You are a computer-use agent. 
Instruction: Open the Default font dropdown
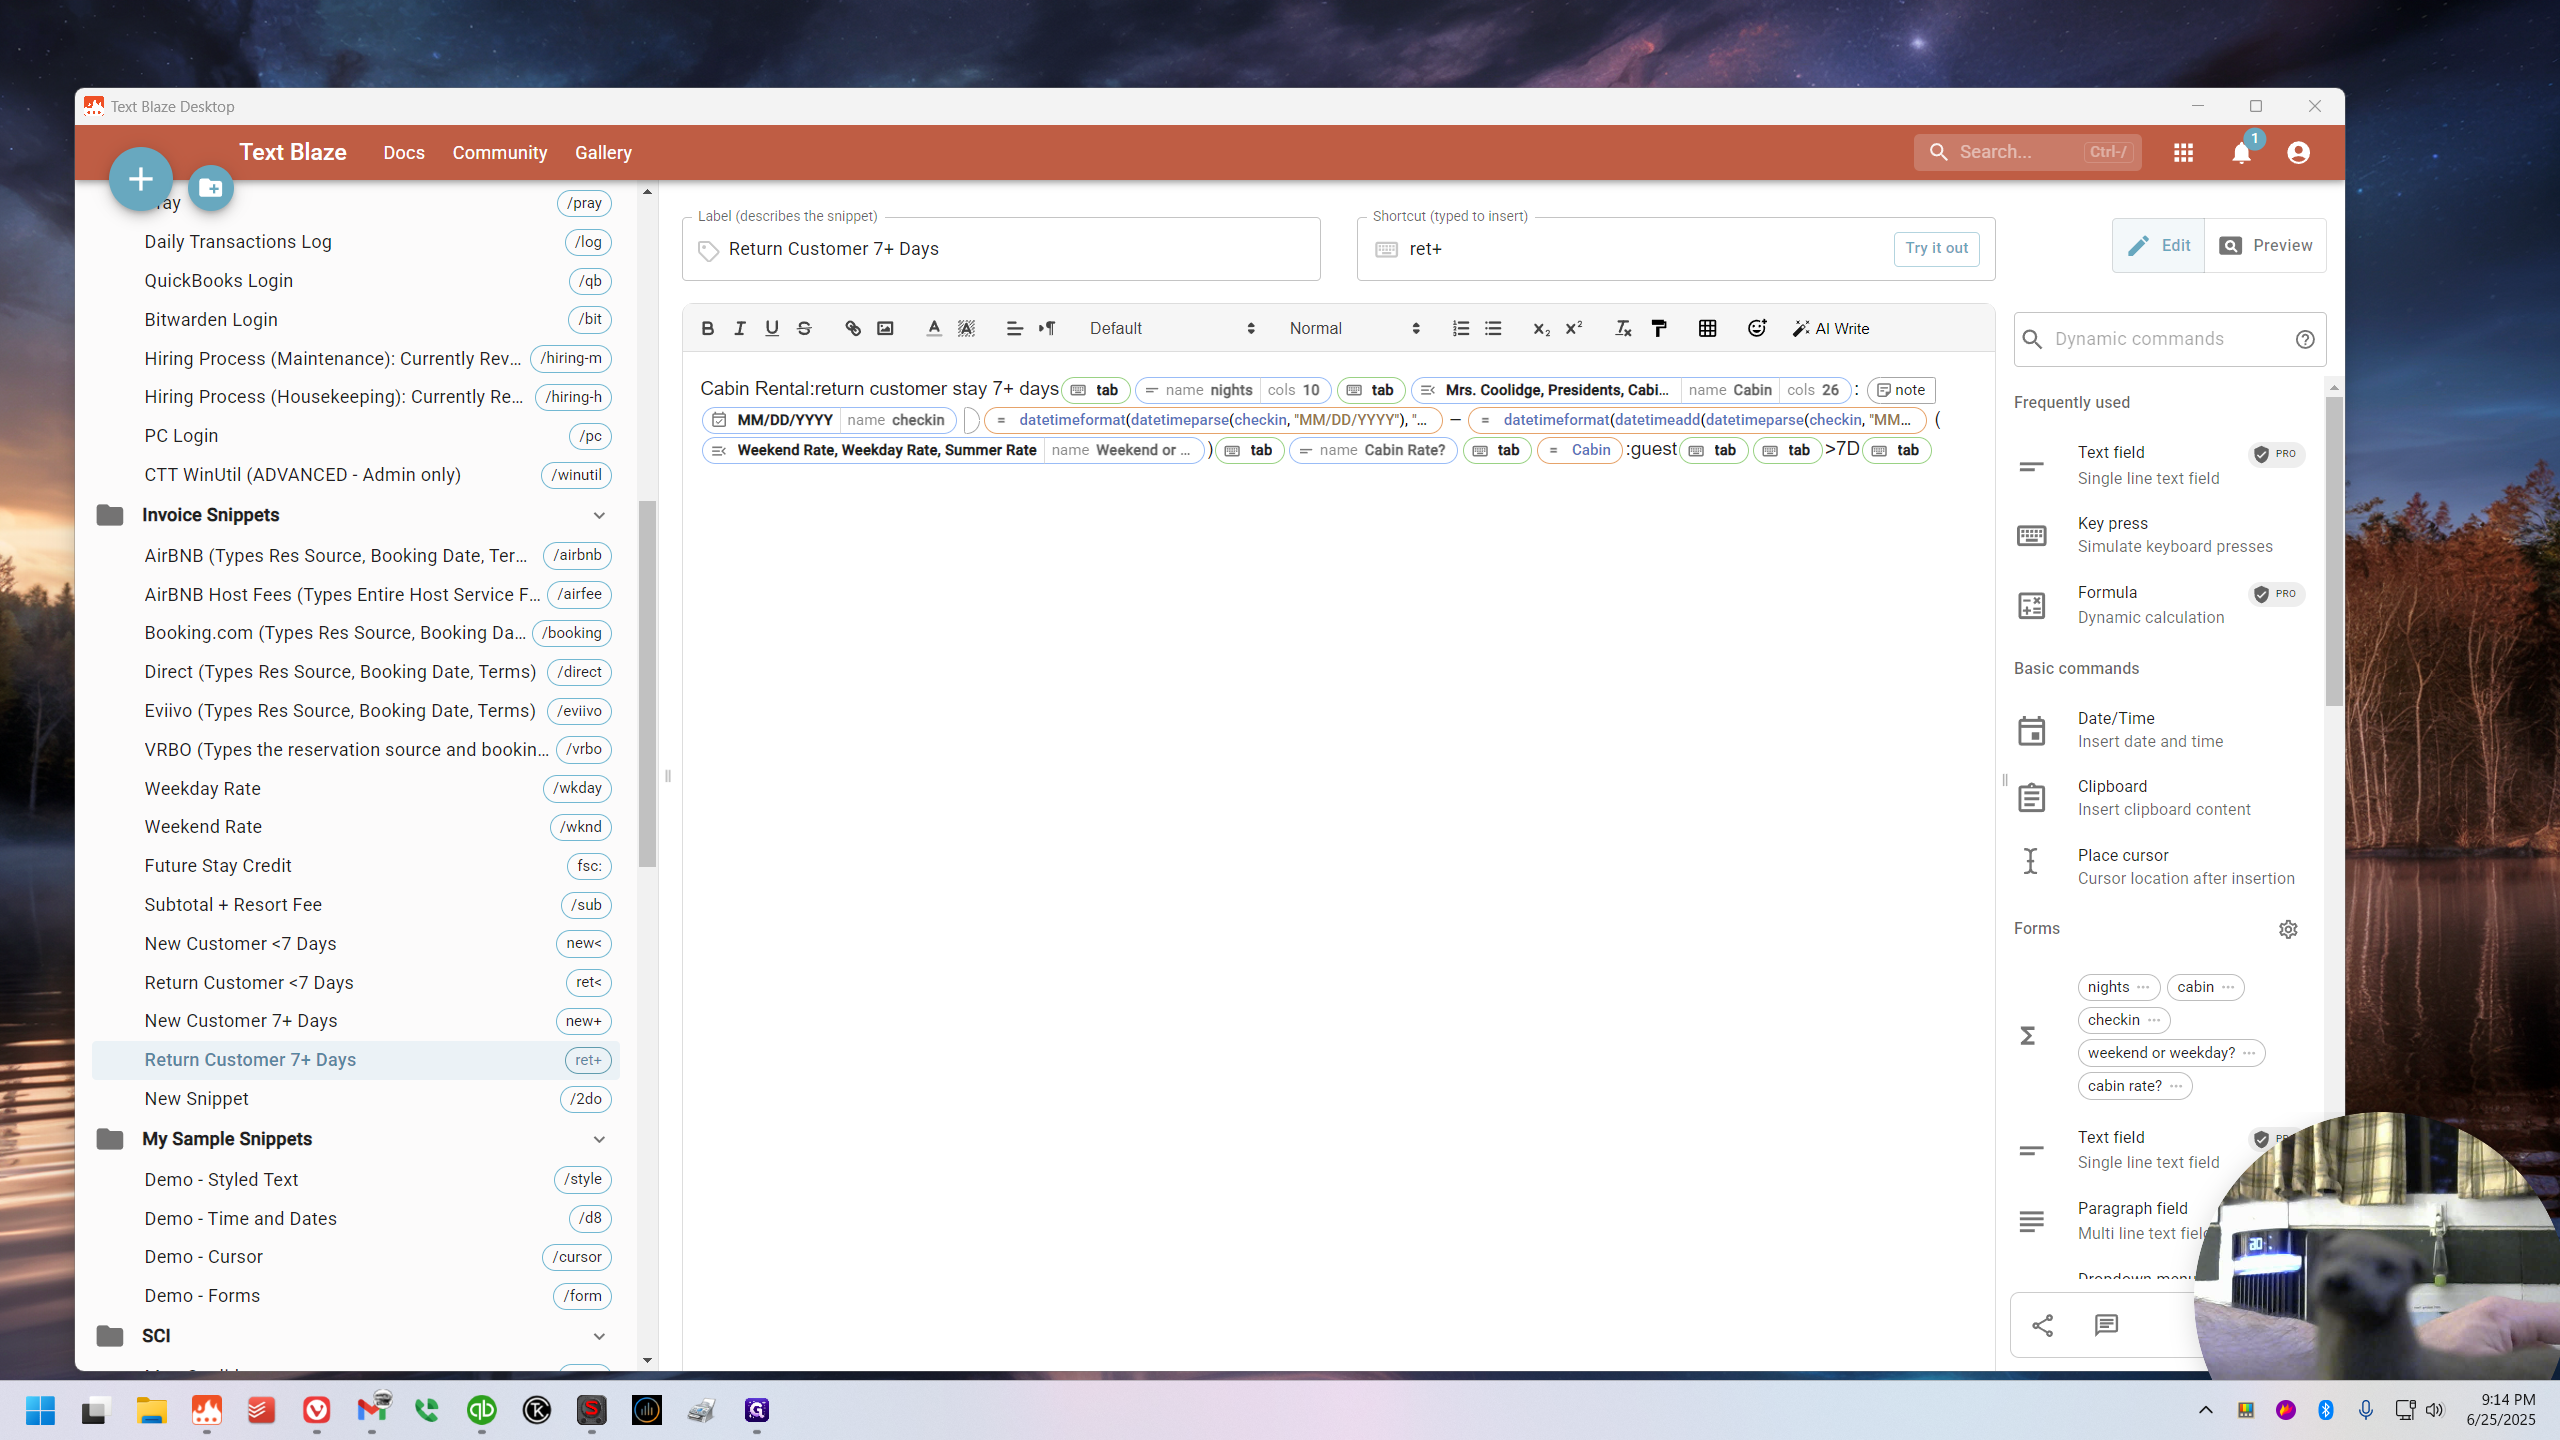click(1172, 328)
